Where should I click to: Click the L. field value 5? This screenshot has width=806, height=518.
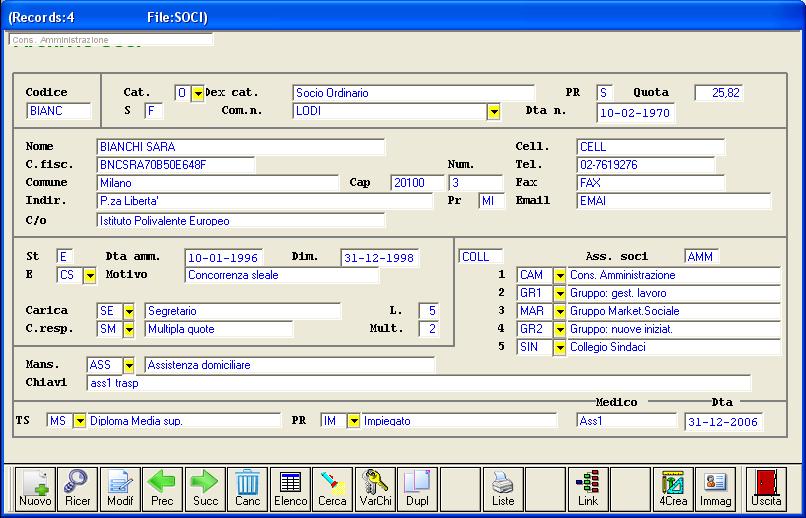pyautogui.click(x=429, y=311)
